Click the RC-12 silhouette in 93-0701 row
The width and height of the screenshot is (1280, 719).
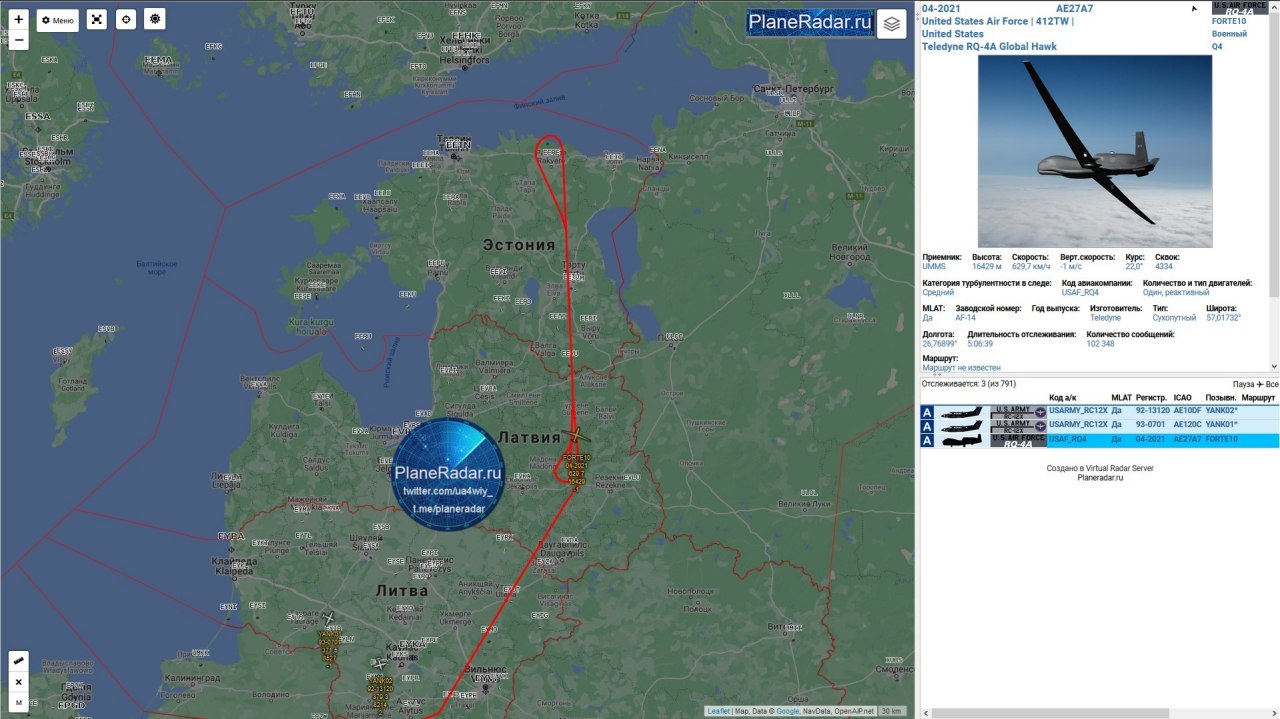[x=962, y=426]
